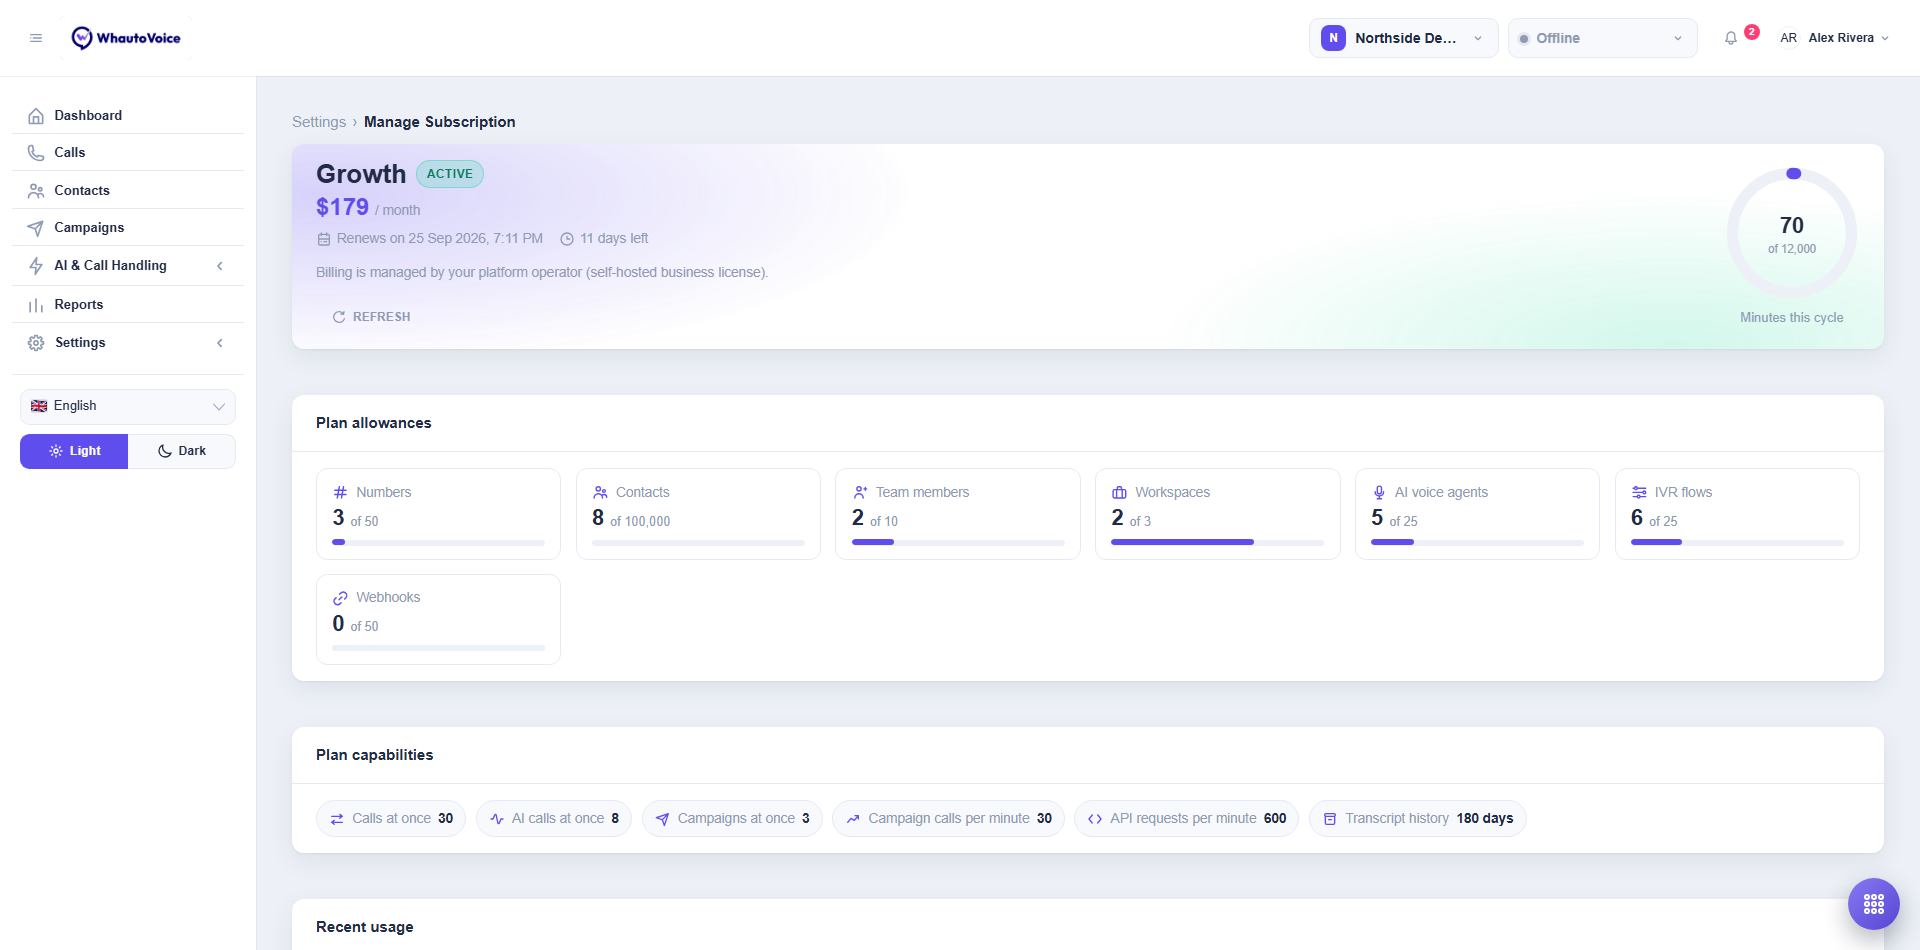Image resolution: width=1920 pixels, height=950 pixels.
Task: Open Reports menu item
Action: 128,305
